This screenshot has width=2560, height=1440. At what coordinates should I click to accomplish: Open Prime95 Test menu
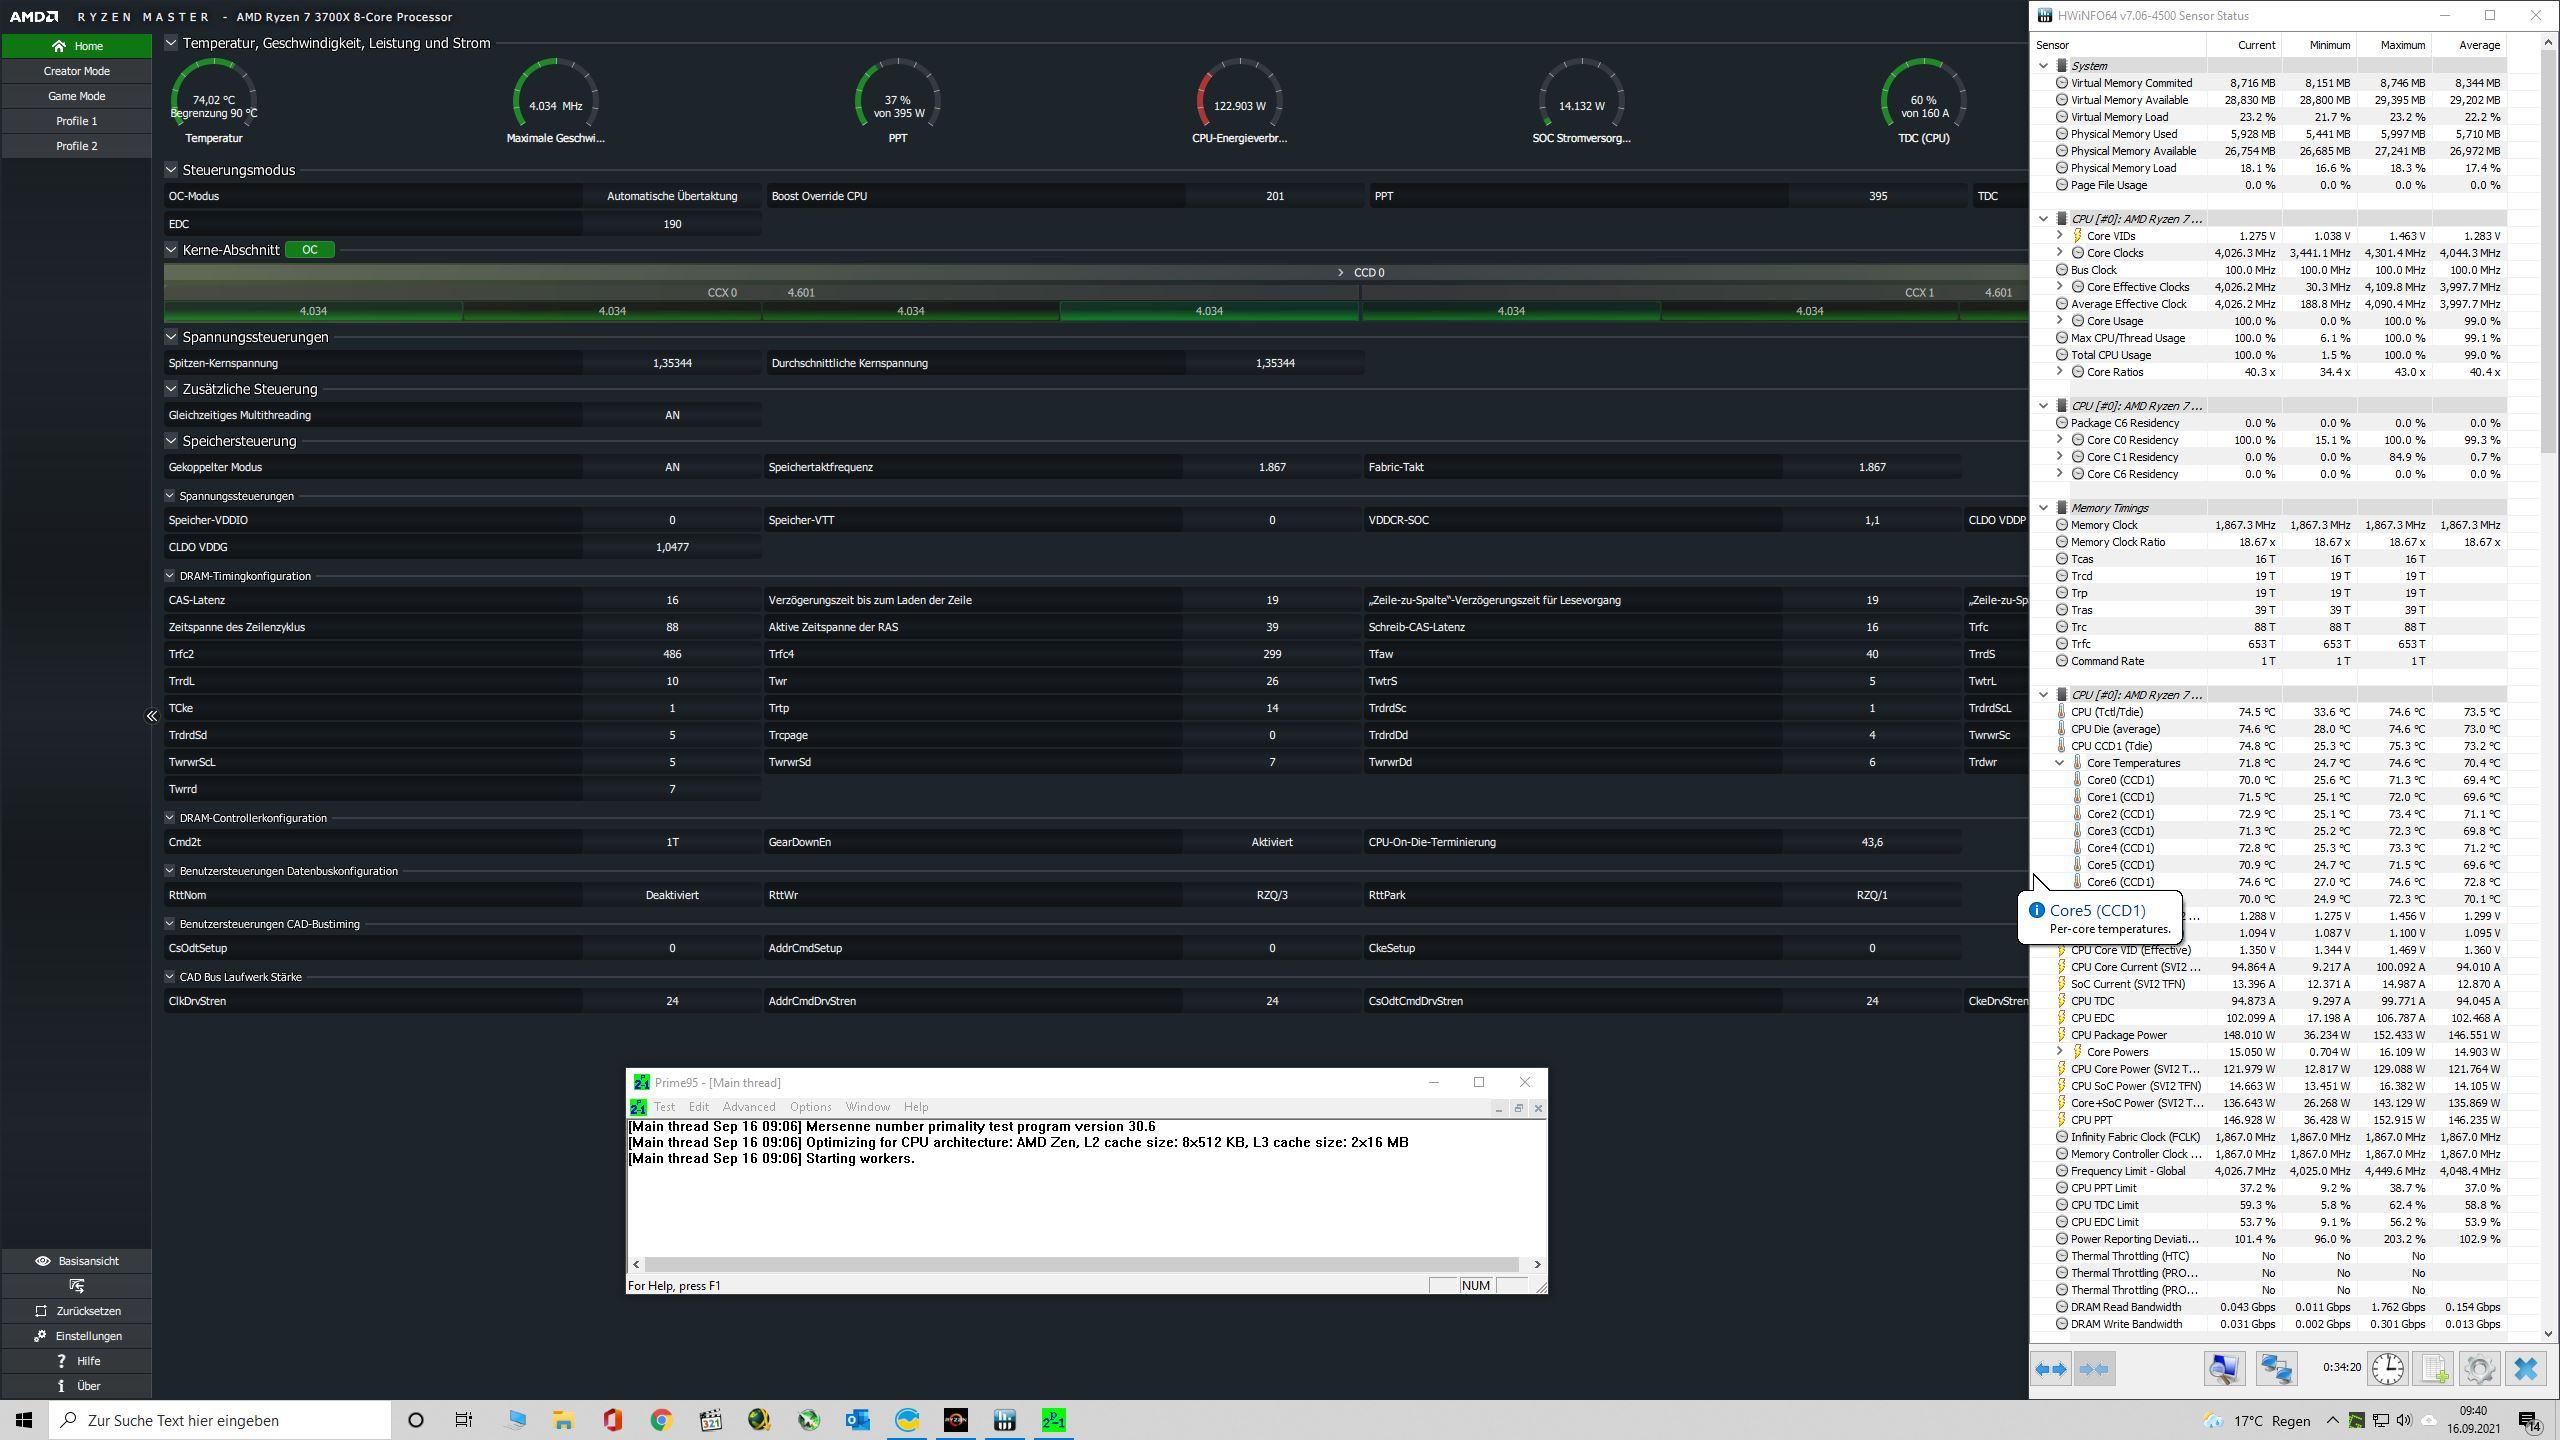pyautogui.click(x=664, y=1107)
